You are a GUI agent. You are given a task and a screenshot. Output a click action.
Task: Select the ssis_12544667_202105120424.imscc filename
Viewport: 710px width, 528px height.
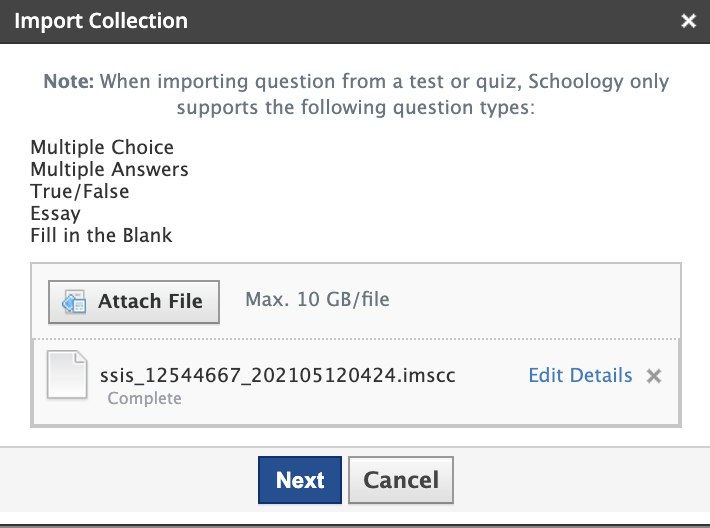coord(278,376)
